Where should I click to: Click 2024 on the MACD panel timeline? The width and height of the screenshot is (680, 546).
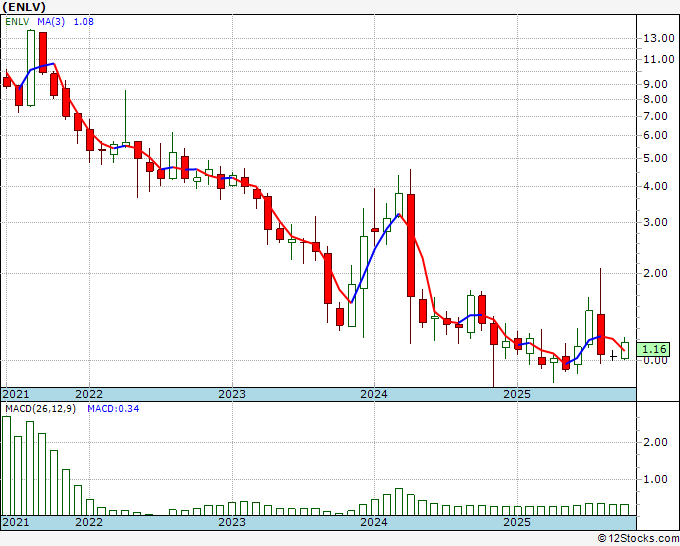click(x=373, y=522)
